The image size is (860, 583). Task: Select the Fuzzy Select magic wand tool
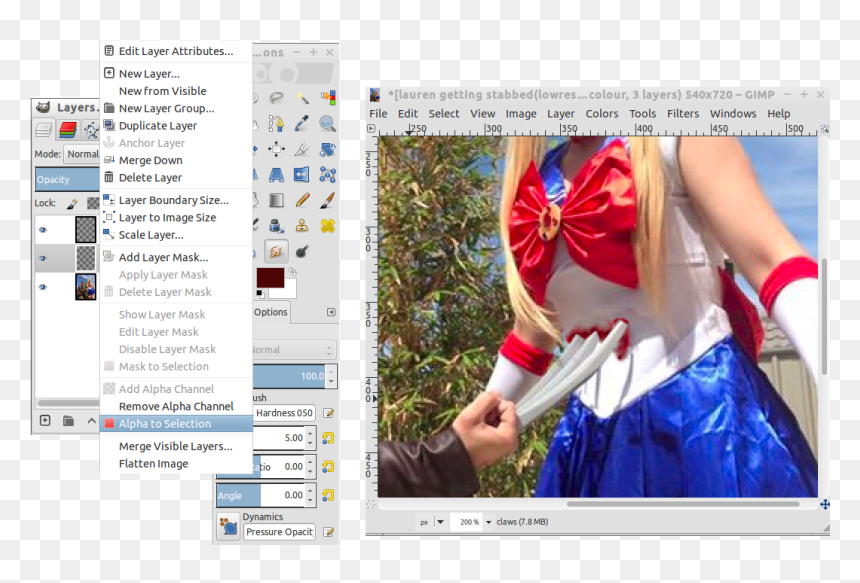302,98
